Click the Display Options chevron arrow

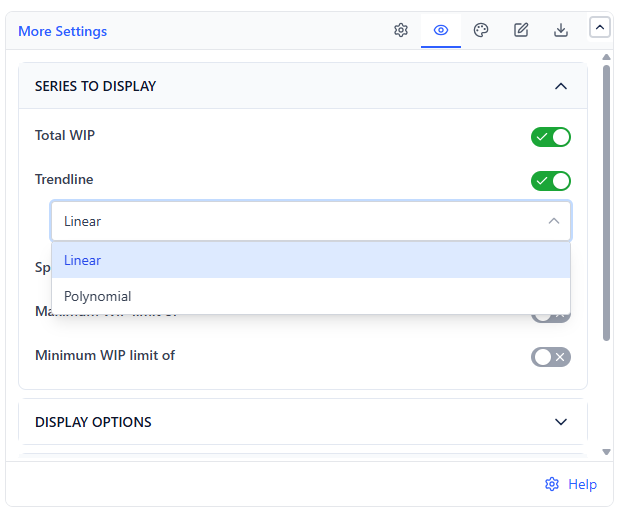click(561, 422)
